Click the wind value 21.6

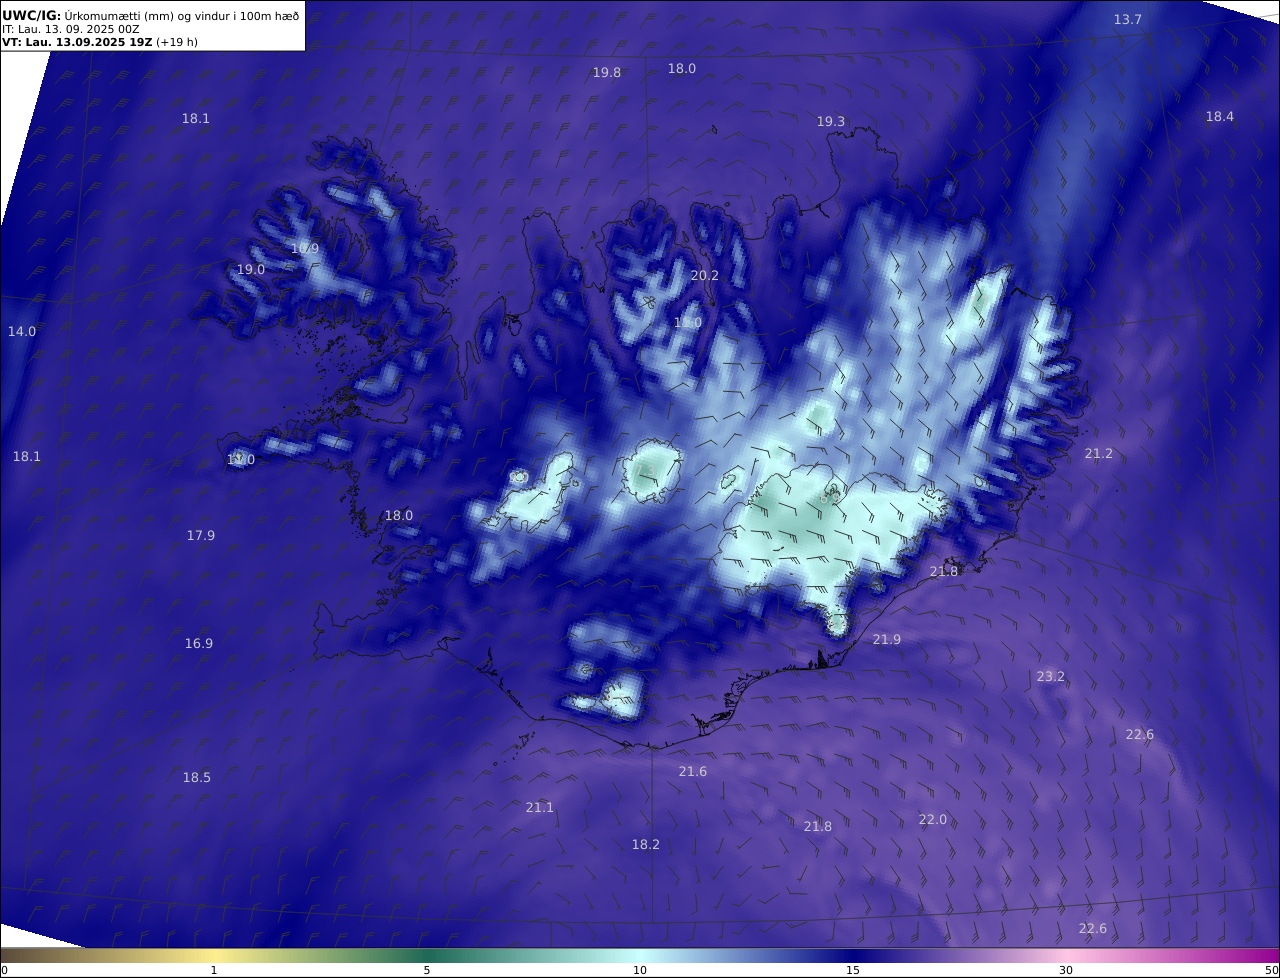tap(692, 771)
